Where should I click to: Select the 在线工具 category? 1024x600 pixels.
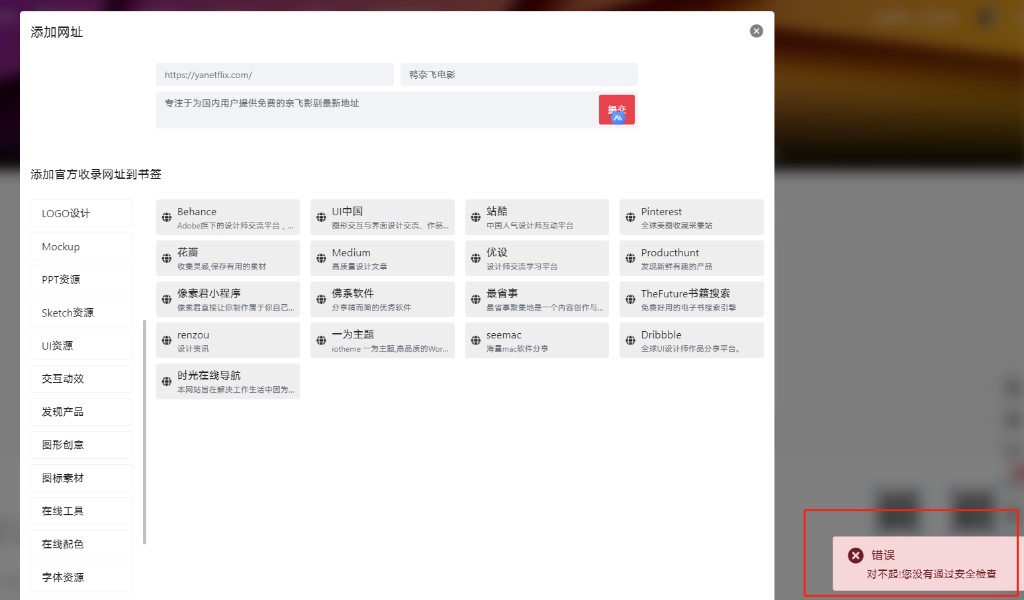click(82, 511)
